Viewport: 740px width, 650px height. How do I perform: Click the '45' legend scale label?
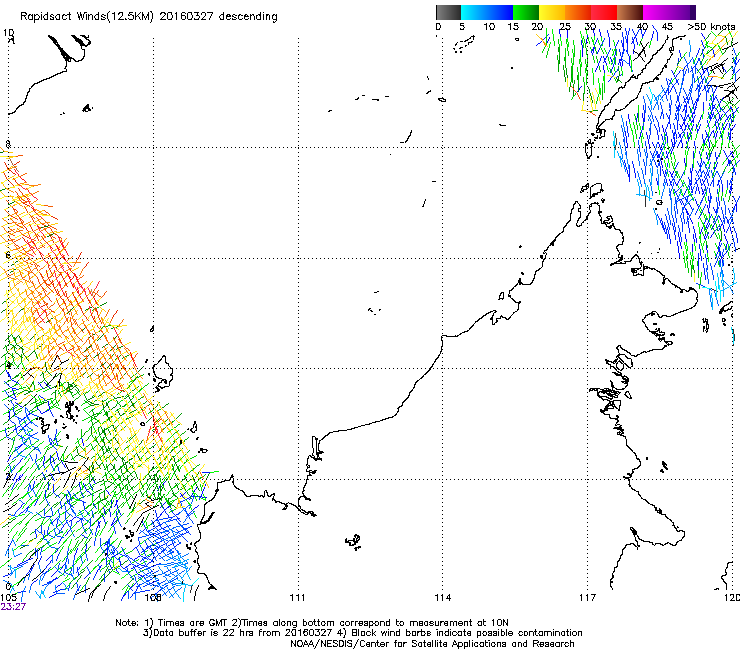[667, 26]
